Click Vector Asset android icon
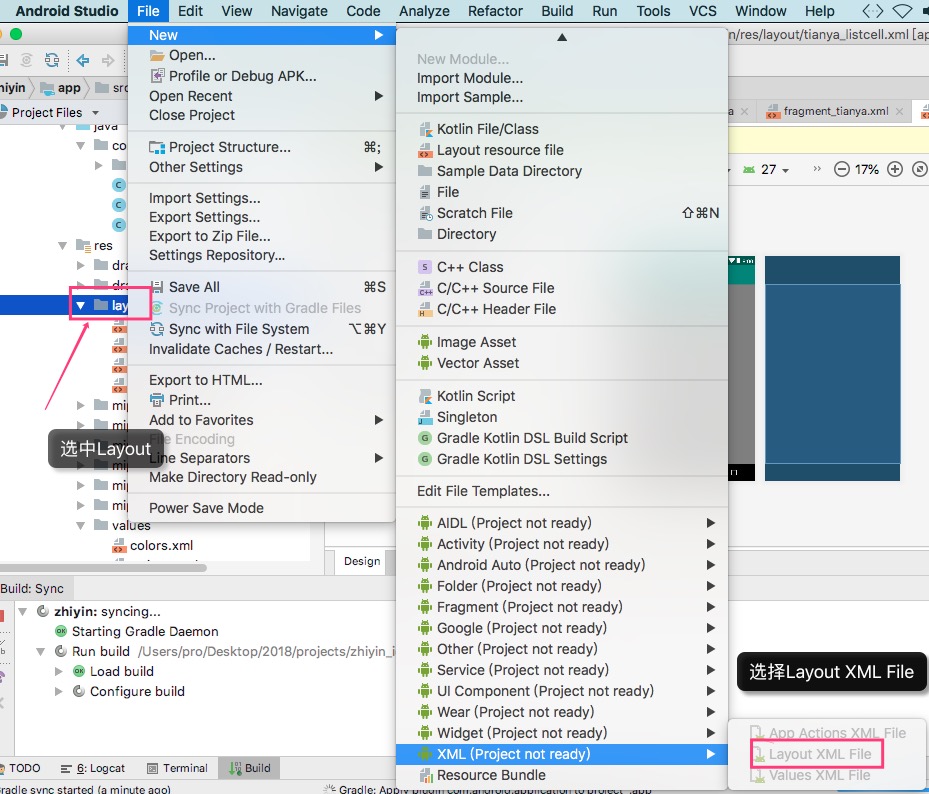Viewport: 929px width, 794px height. [425, 363]
